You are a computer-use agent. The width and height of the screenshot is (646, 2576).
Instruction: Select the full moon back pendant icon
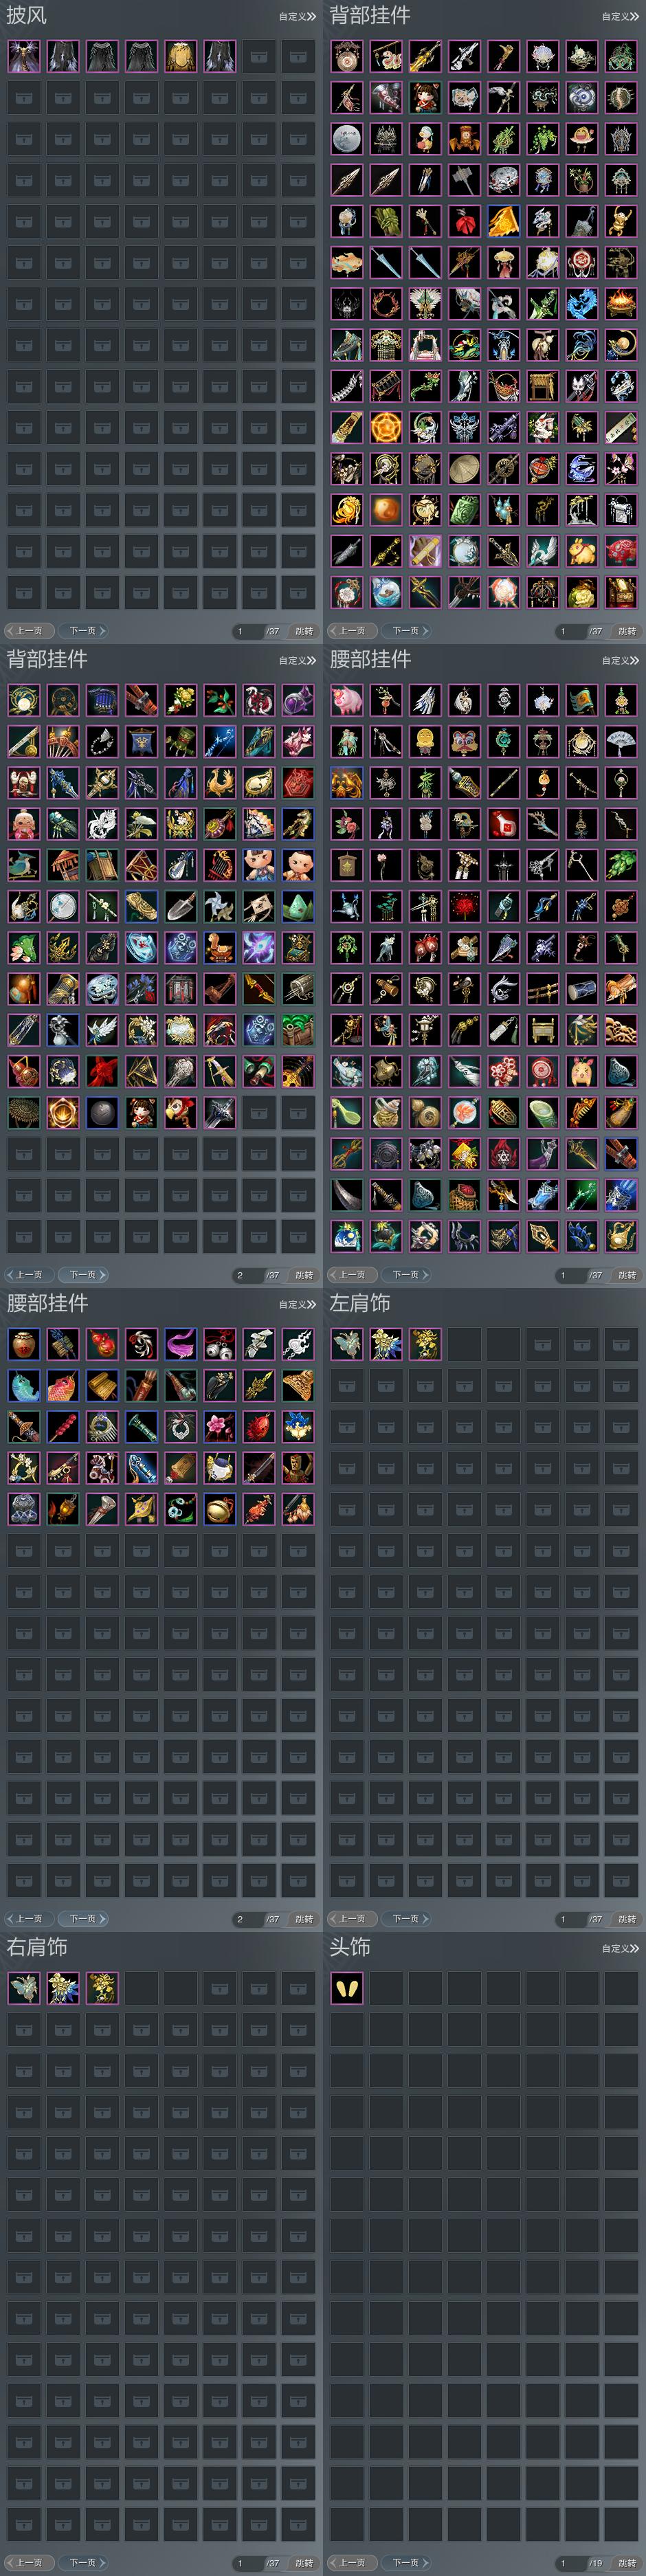coord(347,138)
